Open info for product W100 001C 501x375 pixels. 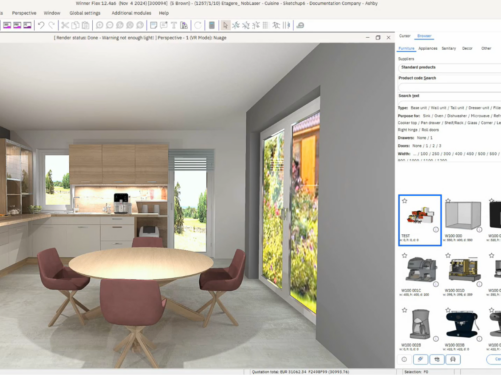click(x=436, y=284)
